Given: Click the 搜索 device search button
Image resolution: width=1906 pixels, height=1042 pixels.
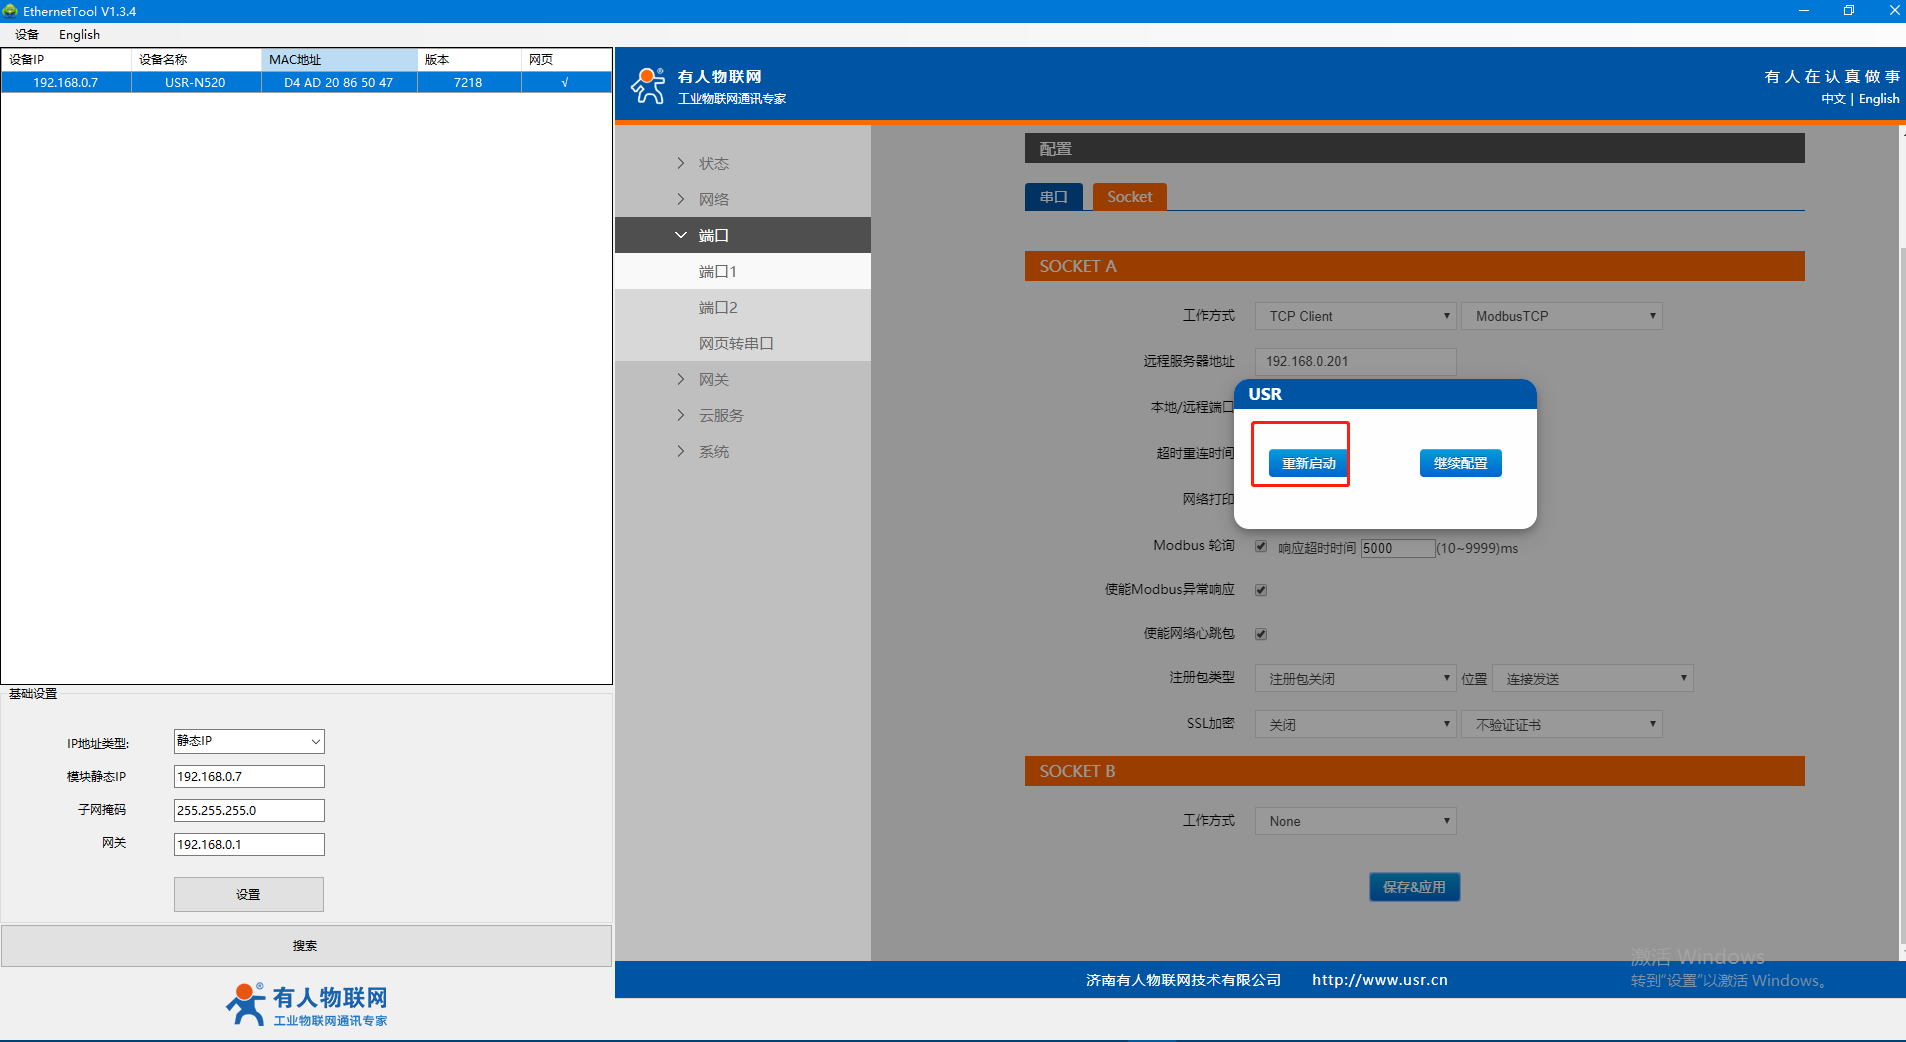Looking at the screenshot, I should (x=306, y=945).
